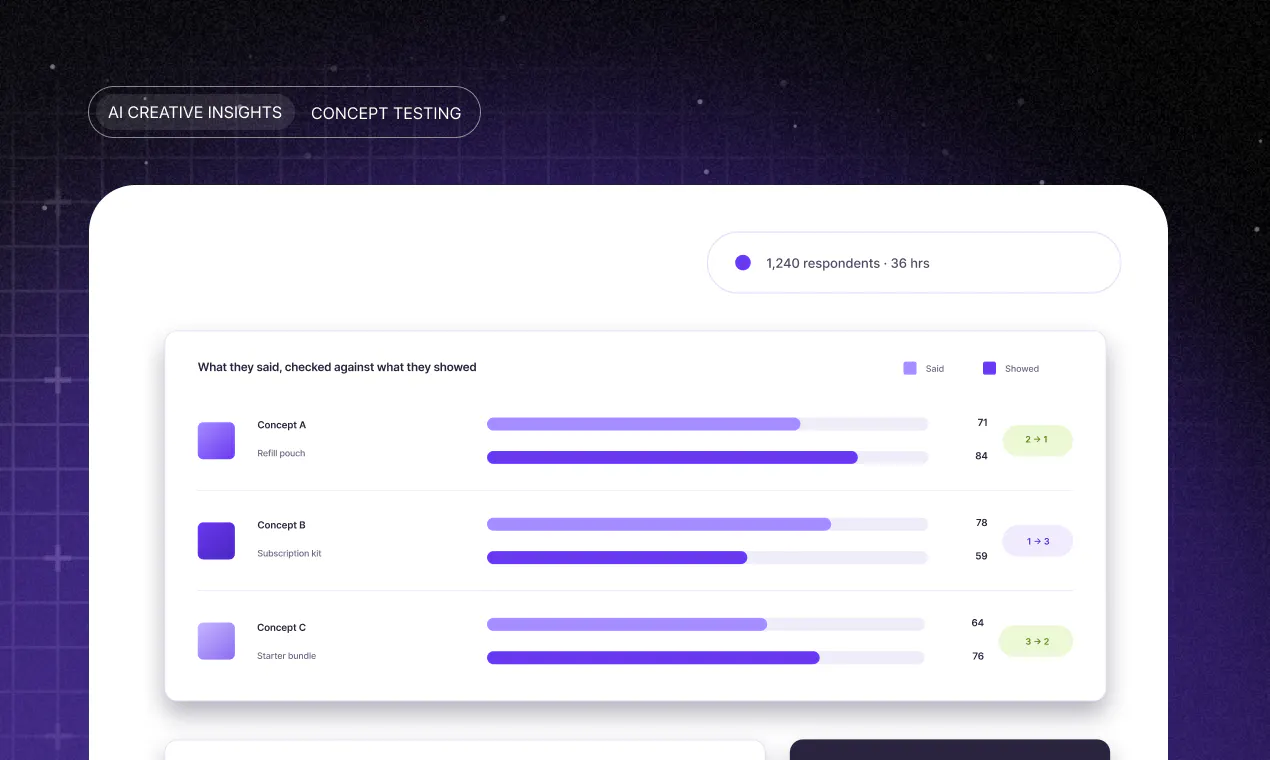The height and width of the screenshot is (760, 1270).
Task: Click the value 71 for Concept A
Action: (x=982, y=423)
